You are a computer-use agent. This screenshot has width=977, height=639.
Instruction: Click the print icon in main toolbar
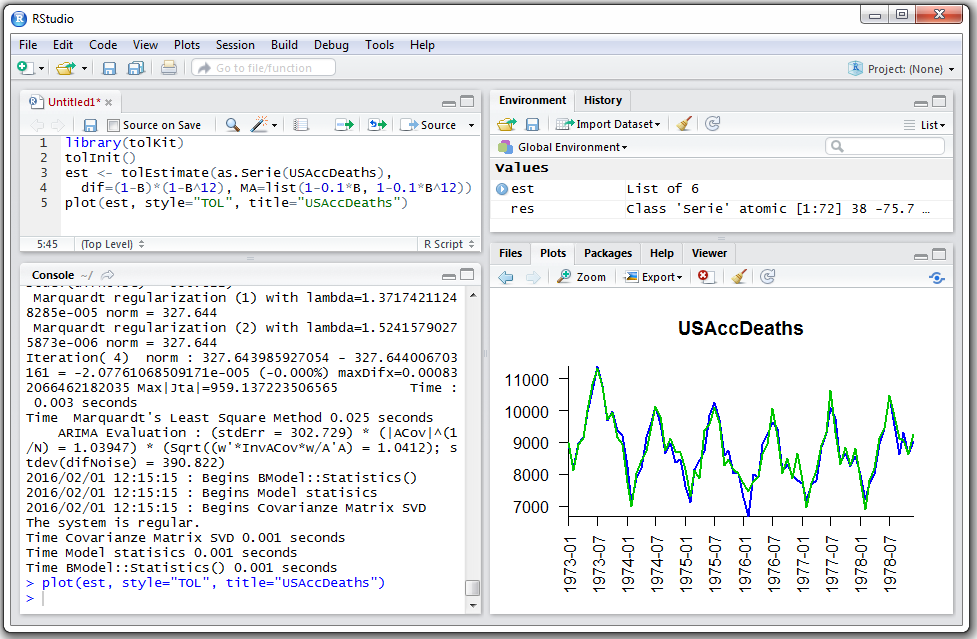(x=169, y=68)
